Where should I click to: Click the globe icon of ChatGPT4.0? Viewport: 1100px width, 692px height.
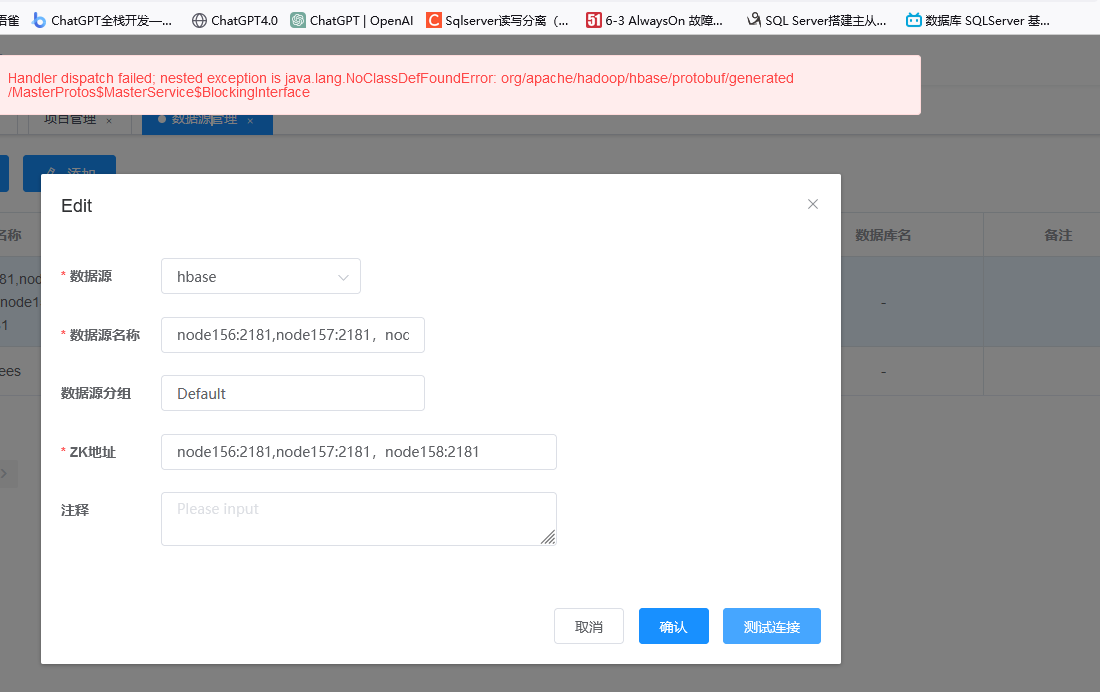[199, 20]
